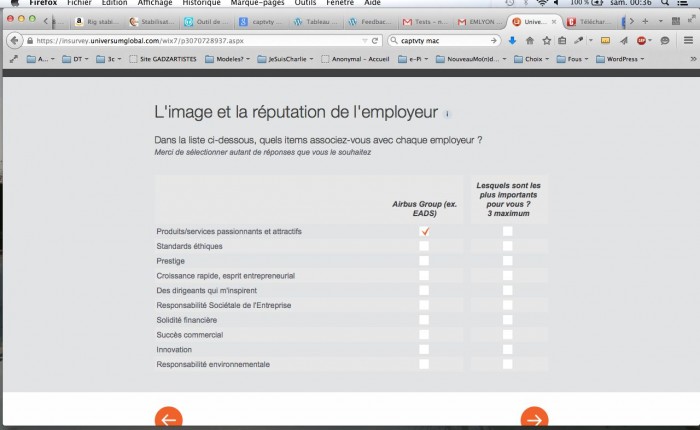
Task: Expand the JeSuisCharlie bookmarks folder
Action: [x=286, y=59]
